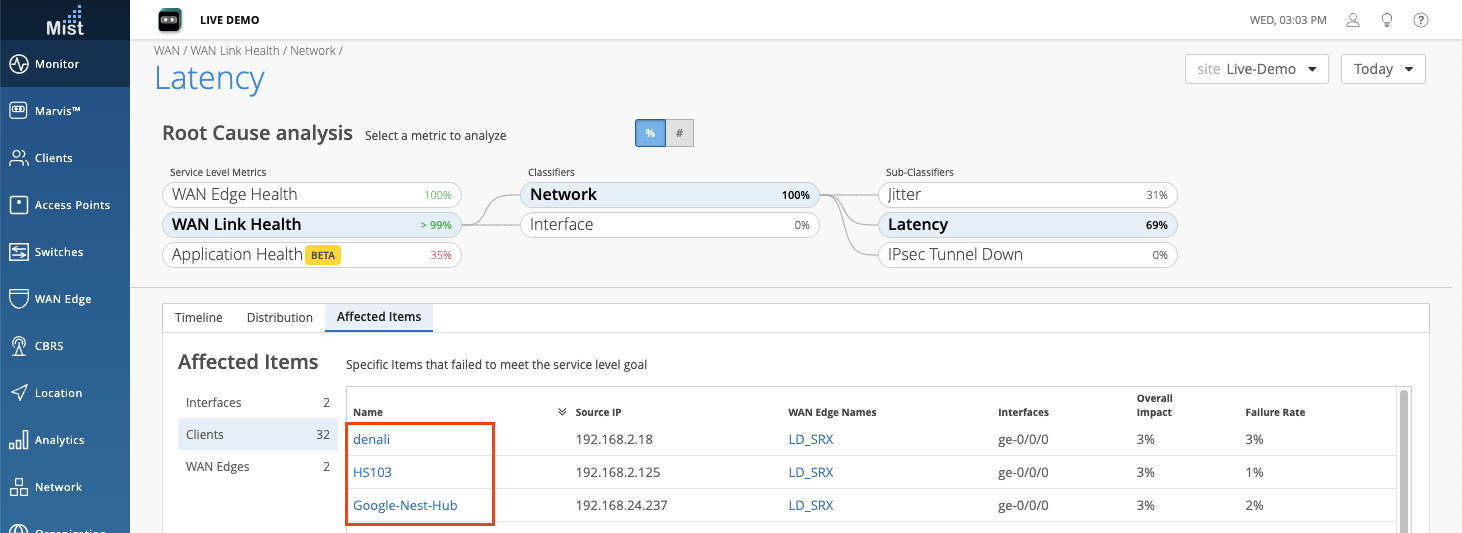Viewport: 1462px width, 533px height.
Task: Open user account profile icon
Action: click(x=1353, y=20)
